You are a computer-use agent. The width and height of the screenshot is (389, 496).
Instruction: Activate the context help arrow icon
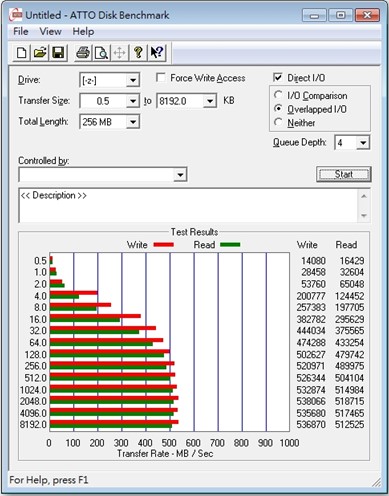coord(157,53)
